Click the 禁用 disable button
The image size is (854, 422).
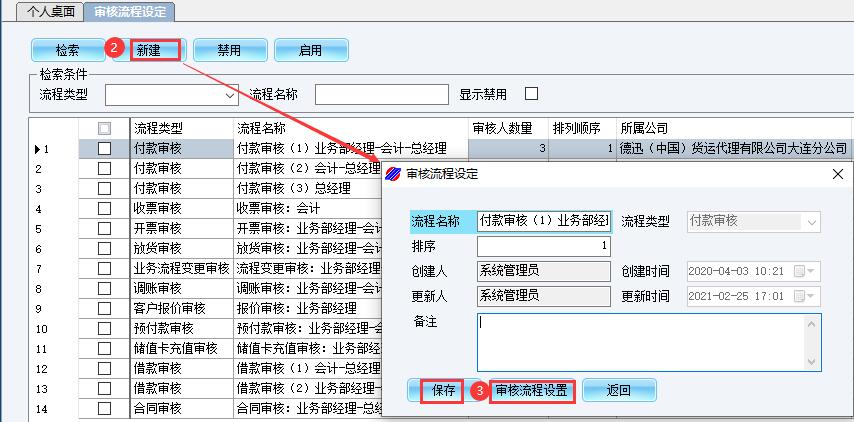[x=229, y=50]
